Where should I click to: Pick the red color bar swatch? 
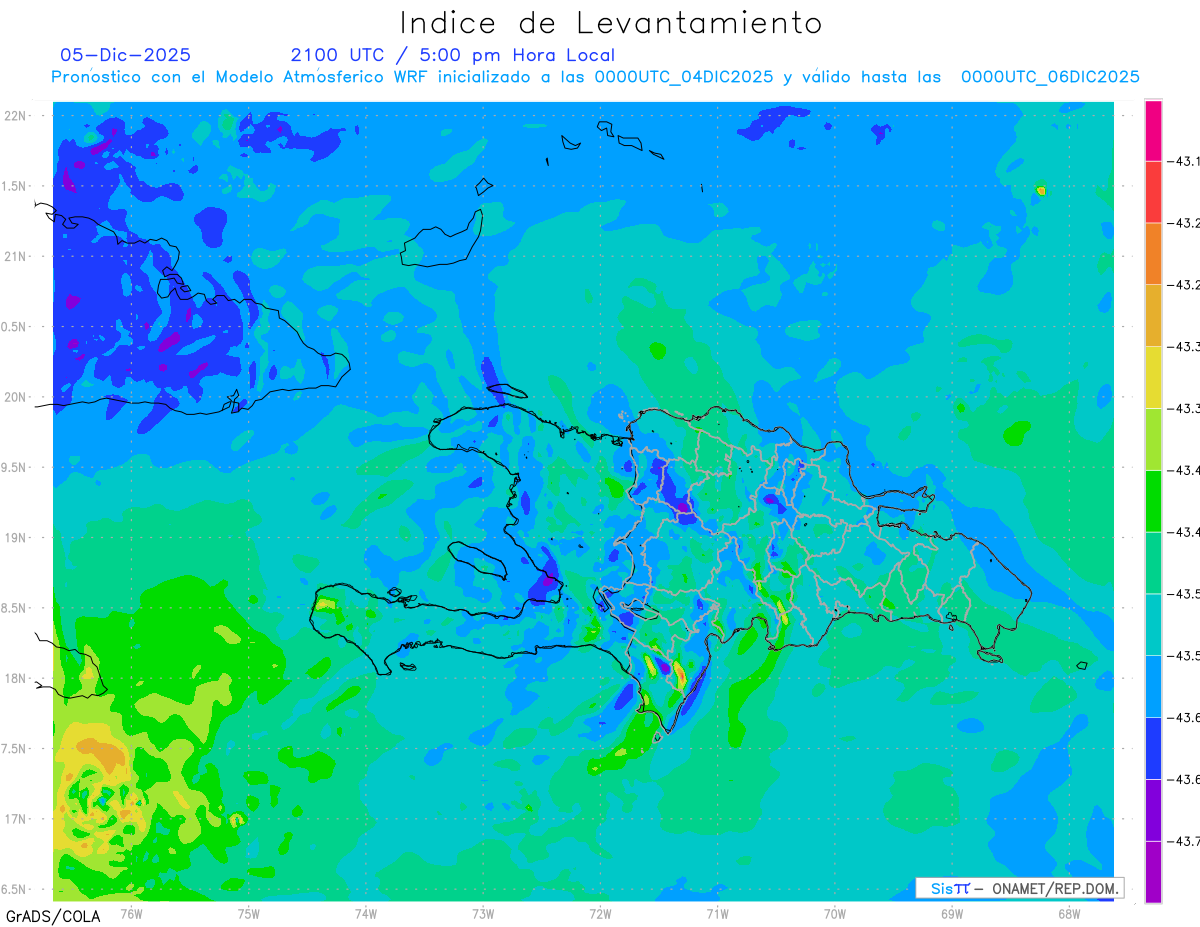pos(1153,192)
